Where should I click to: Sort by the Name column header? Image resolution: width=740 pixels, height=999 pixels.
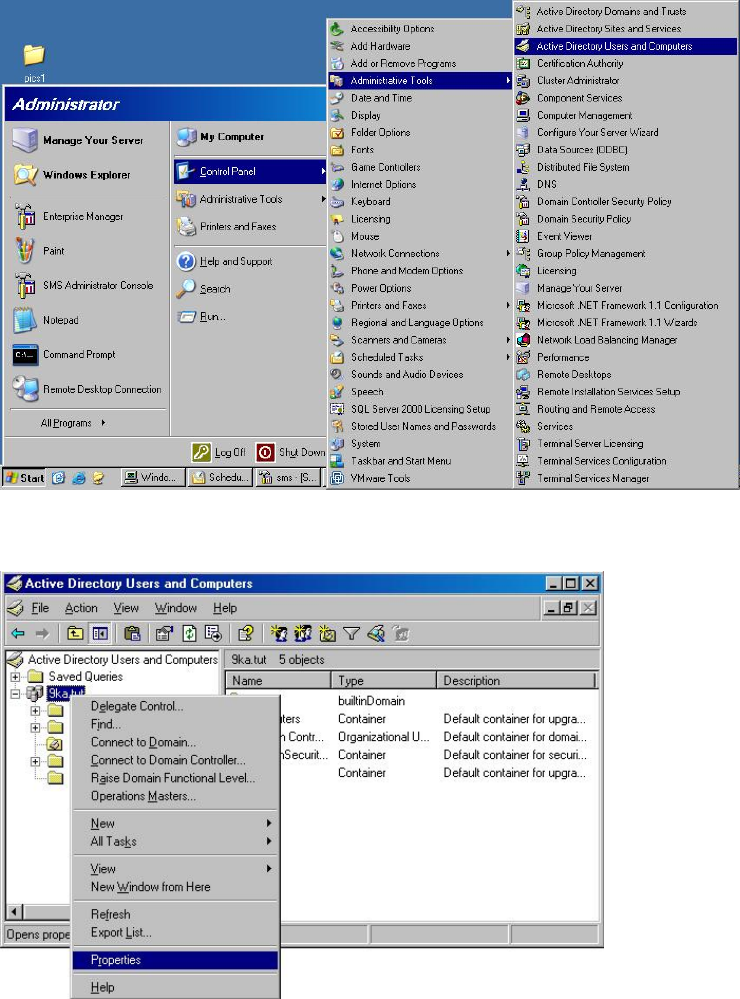[x=279, y=680]
